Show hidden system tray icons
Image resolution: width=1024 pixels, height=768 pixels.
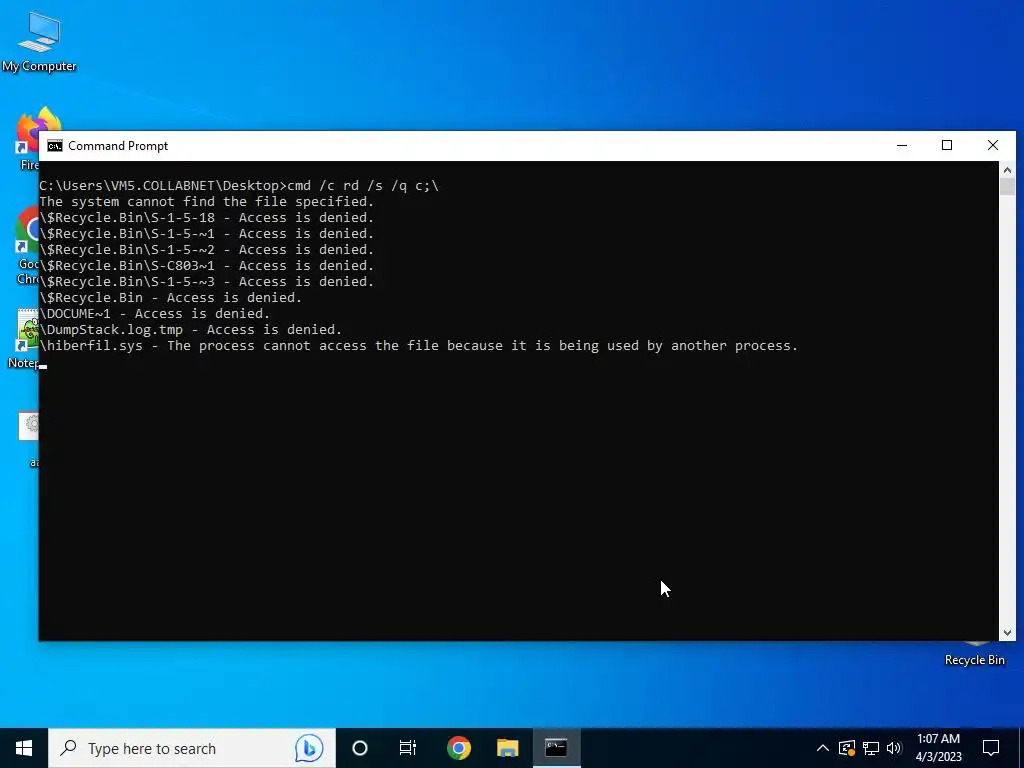(823, 748)
